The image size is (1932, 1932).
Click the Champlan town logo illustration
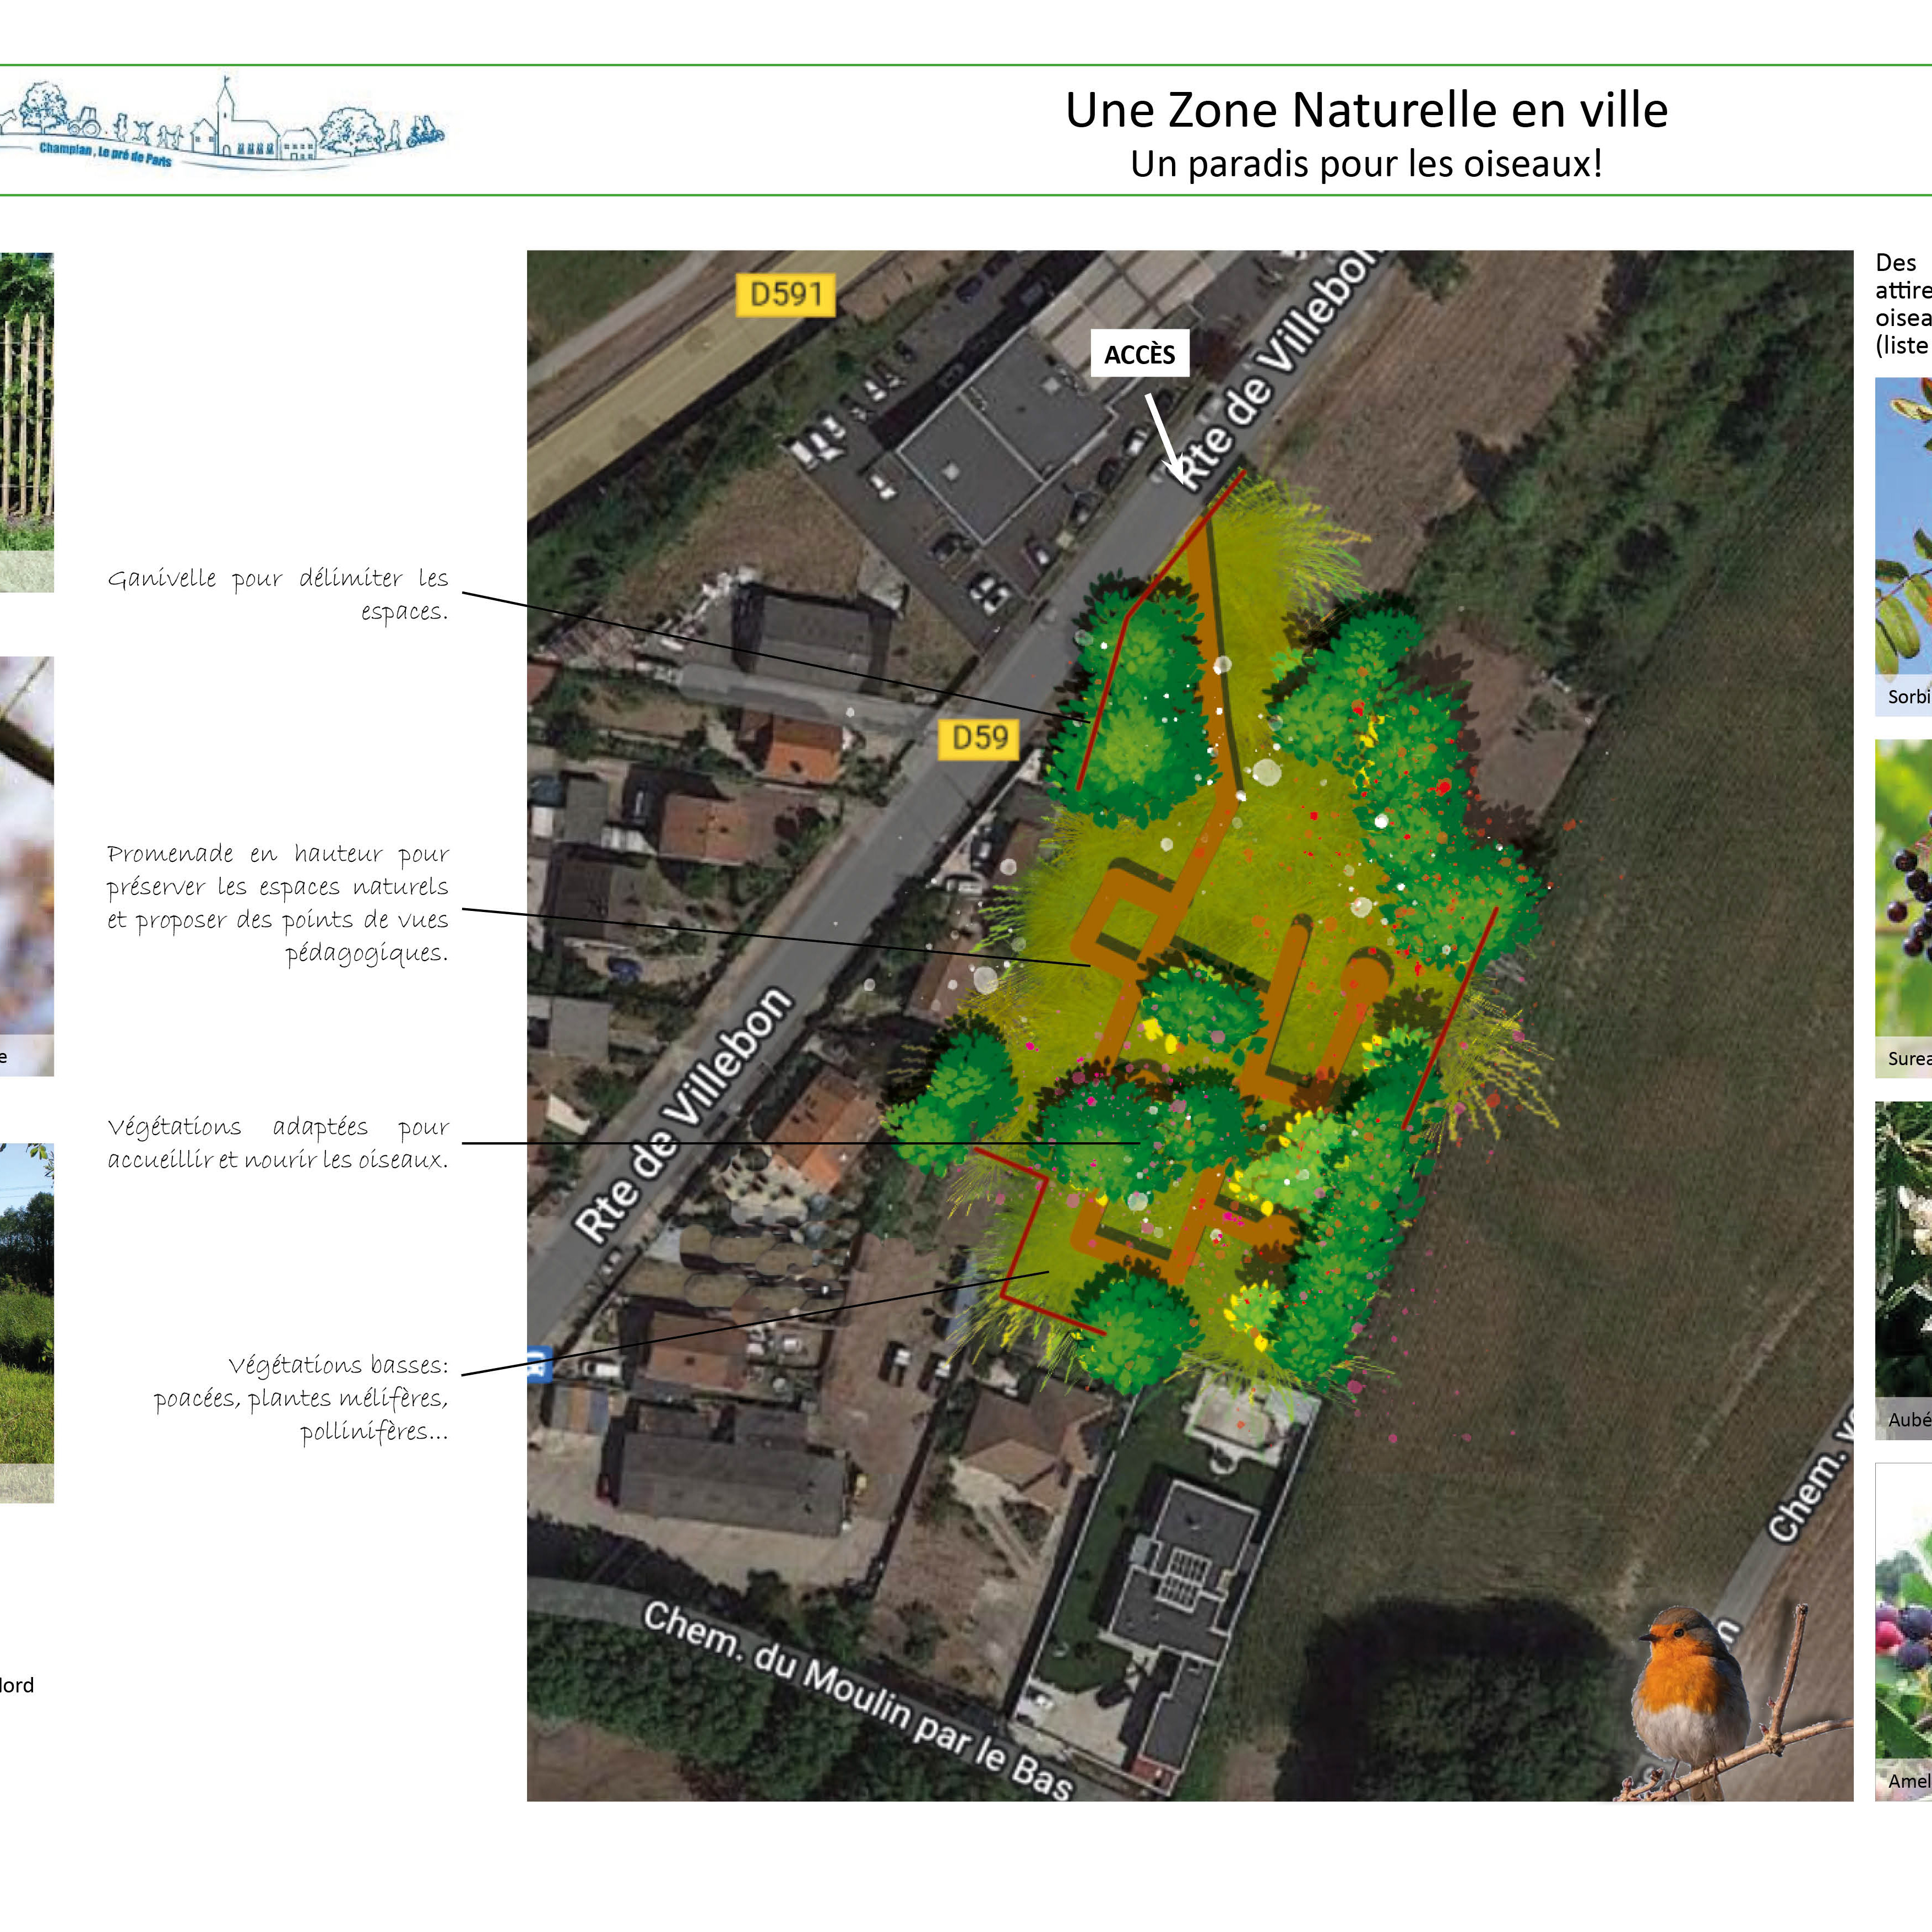[222, 127]
